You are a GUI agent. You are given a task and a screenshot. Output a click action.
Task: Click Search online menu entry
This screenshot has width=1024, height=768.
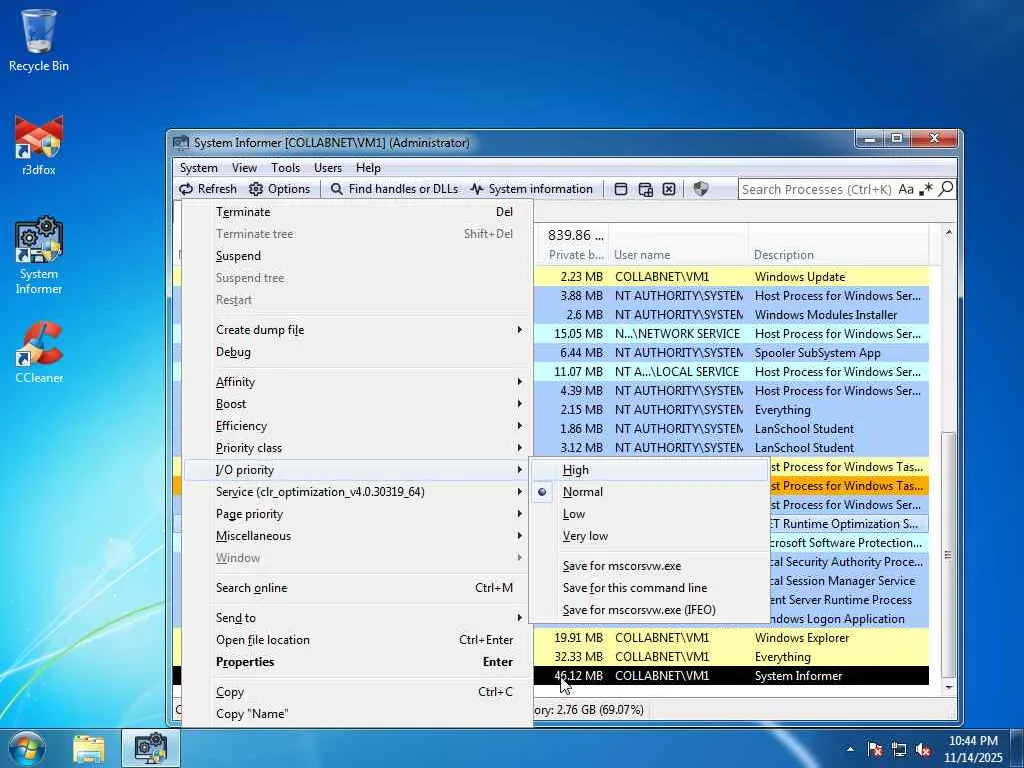click(x=357, y=588)
